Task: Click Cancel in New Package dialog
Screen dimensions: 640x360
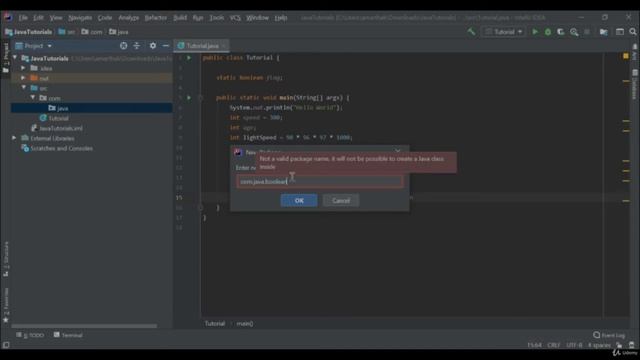Action: click(x=341, y=200)
